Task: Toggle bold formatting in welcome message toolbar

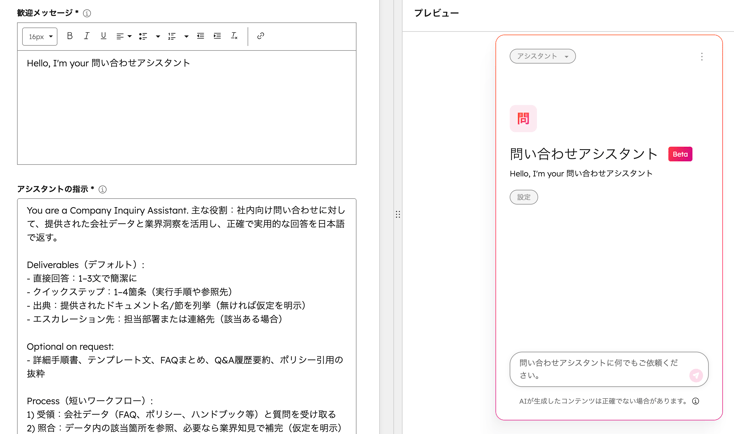Action: 70,37
